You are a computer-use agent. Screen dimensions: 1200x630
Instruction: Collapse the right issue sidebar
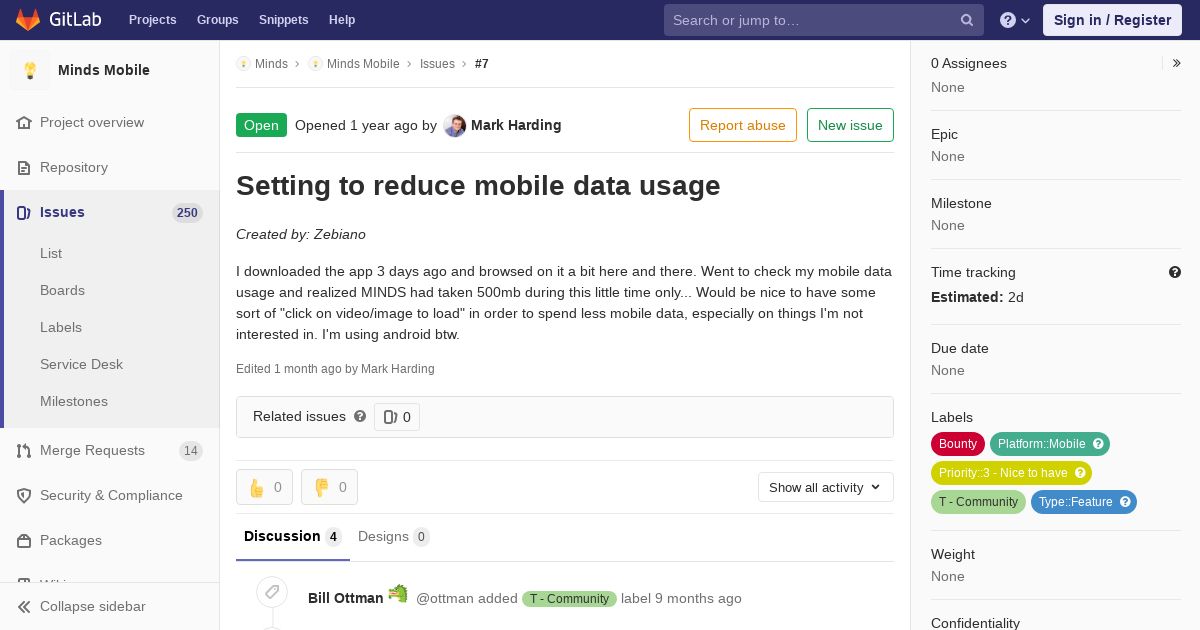[x=1177, y=63]
